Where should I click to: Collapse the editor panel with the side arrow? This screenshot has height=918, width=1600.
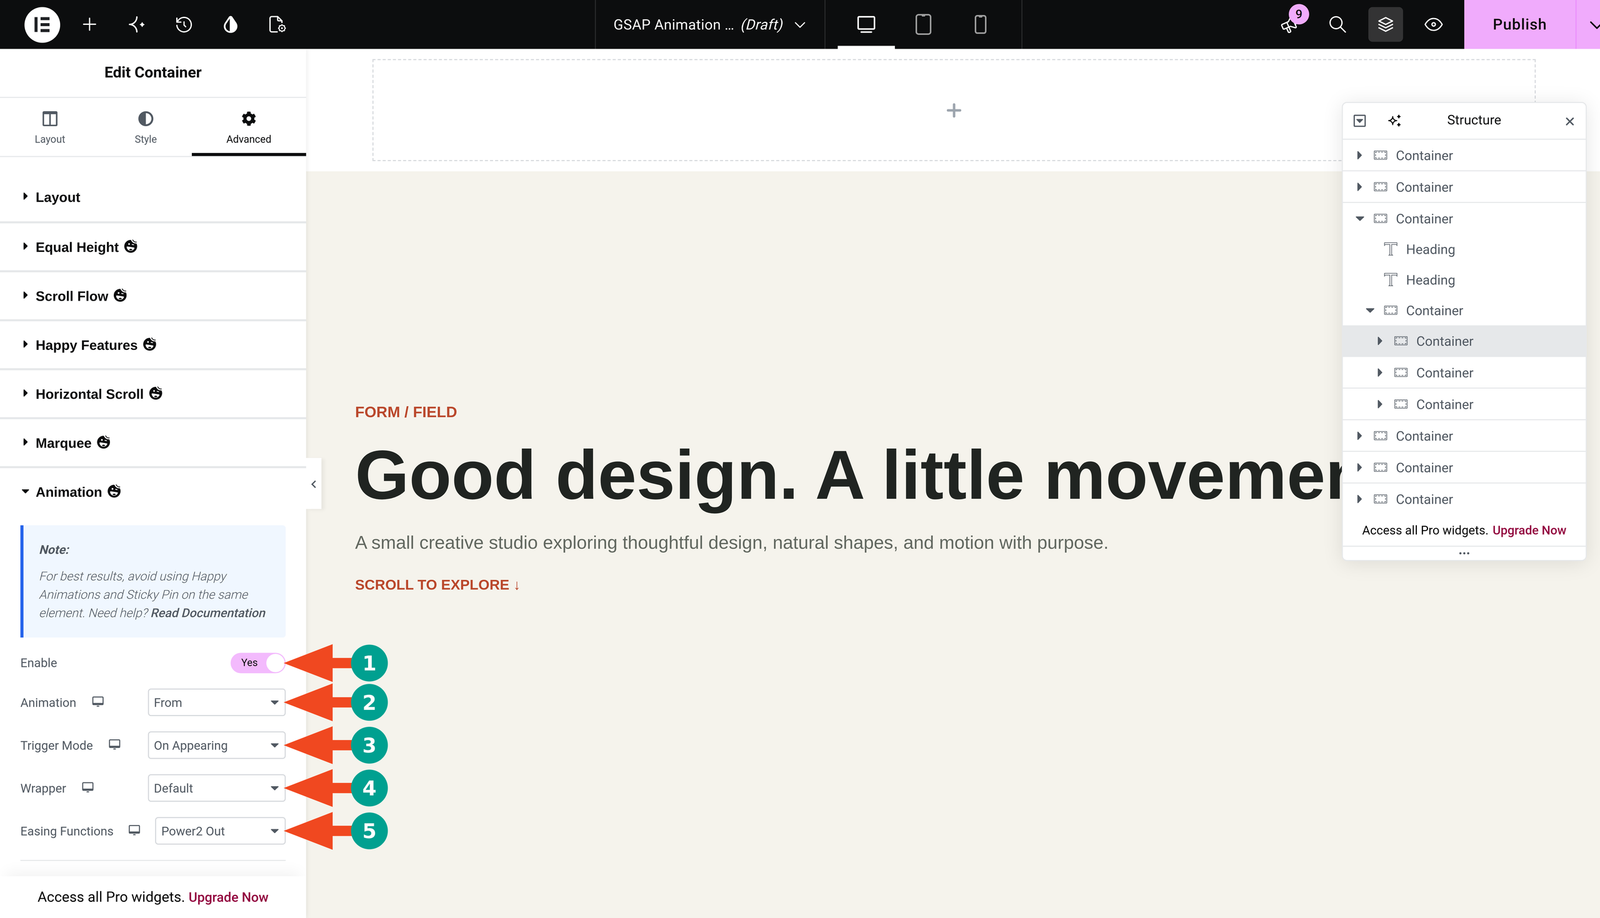tap(314, 484)
